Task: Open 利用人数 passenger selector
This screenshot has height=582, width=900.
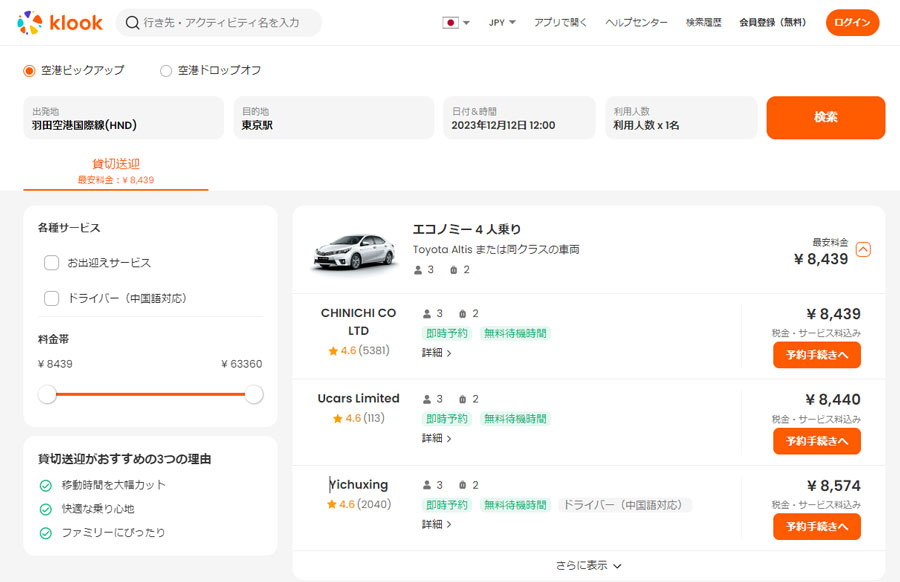Action: 681,118
